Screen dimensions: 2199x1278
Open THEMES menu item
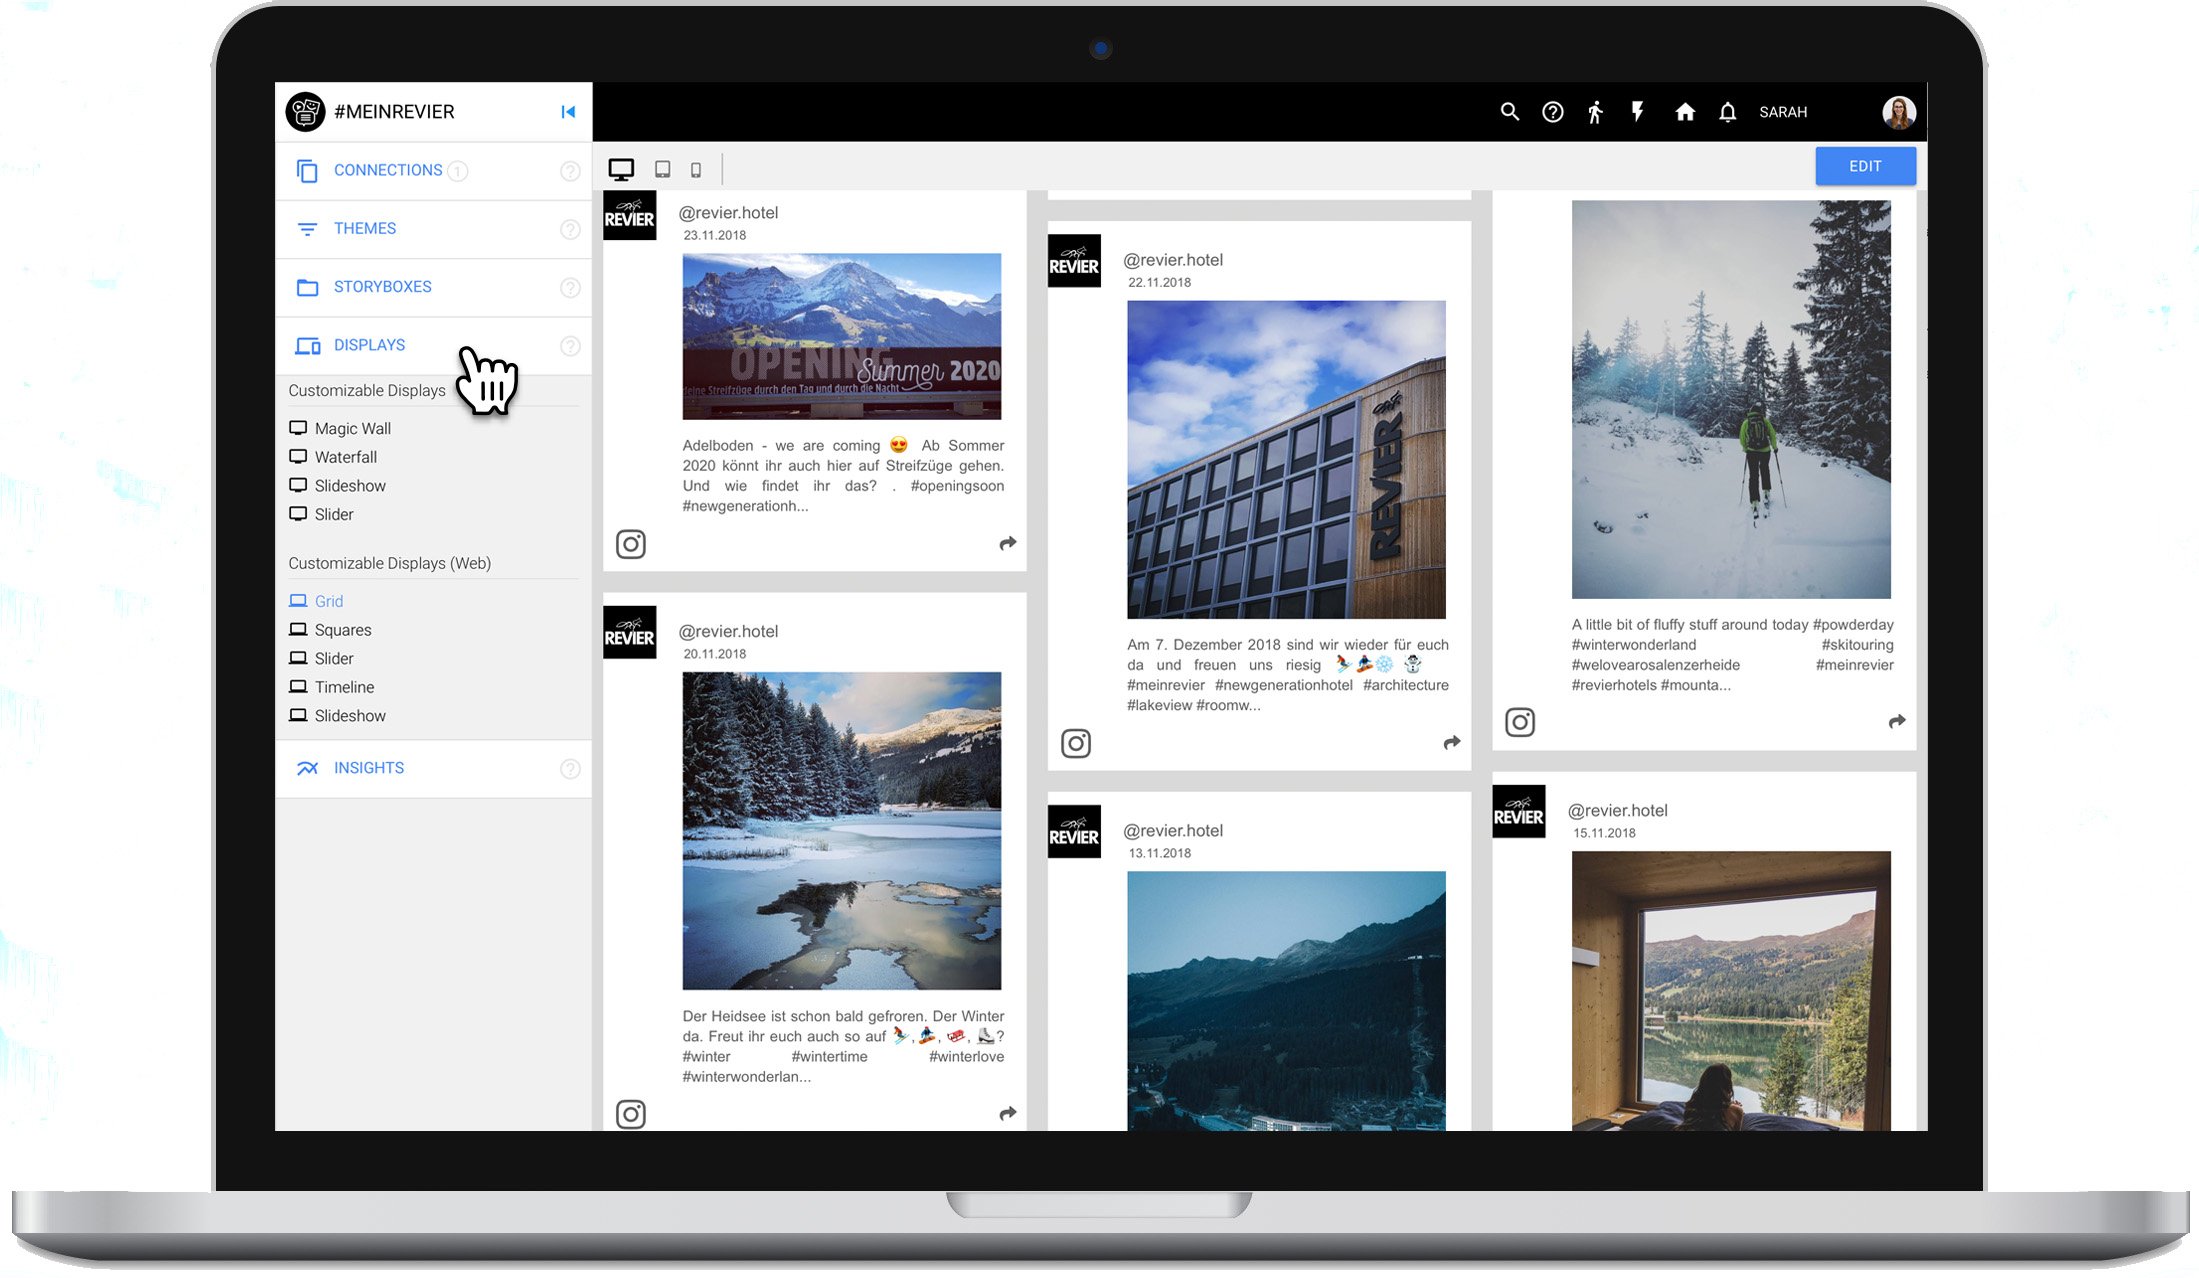point(433,229)
